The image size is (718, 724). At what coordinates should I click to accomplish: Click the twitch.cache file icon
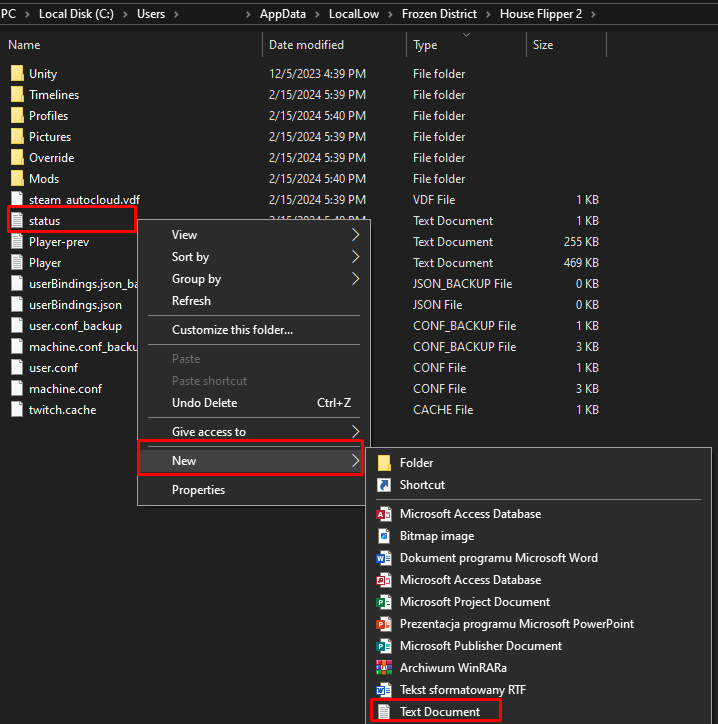17,410
